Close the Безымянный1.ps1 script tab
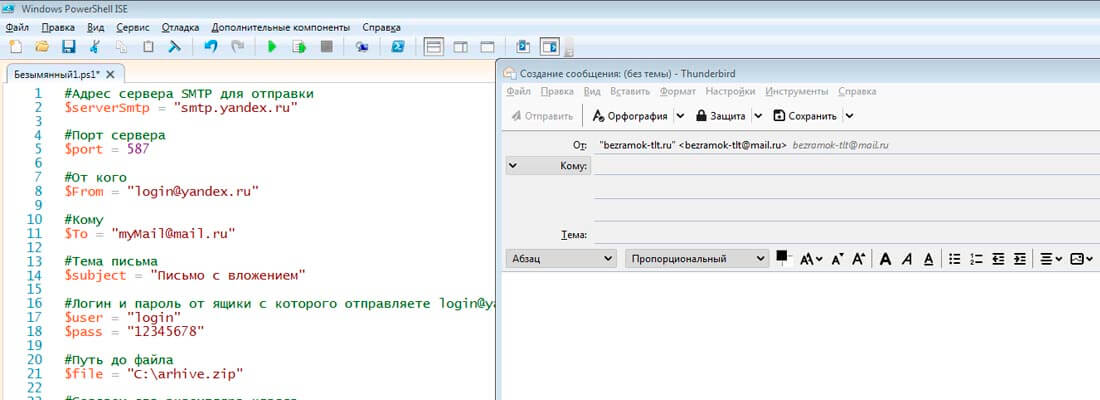 [x=110, y=74]
